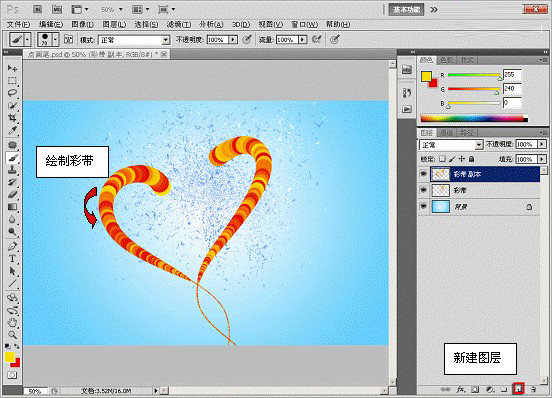Image resolution: width=552 pixels, height=398 pixels.
Task: Select the Gradient tool
Action: pos(12,207)
